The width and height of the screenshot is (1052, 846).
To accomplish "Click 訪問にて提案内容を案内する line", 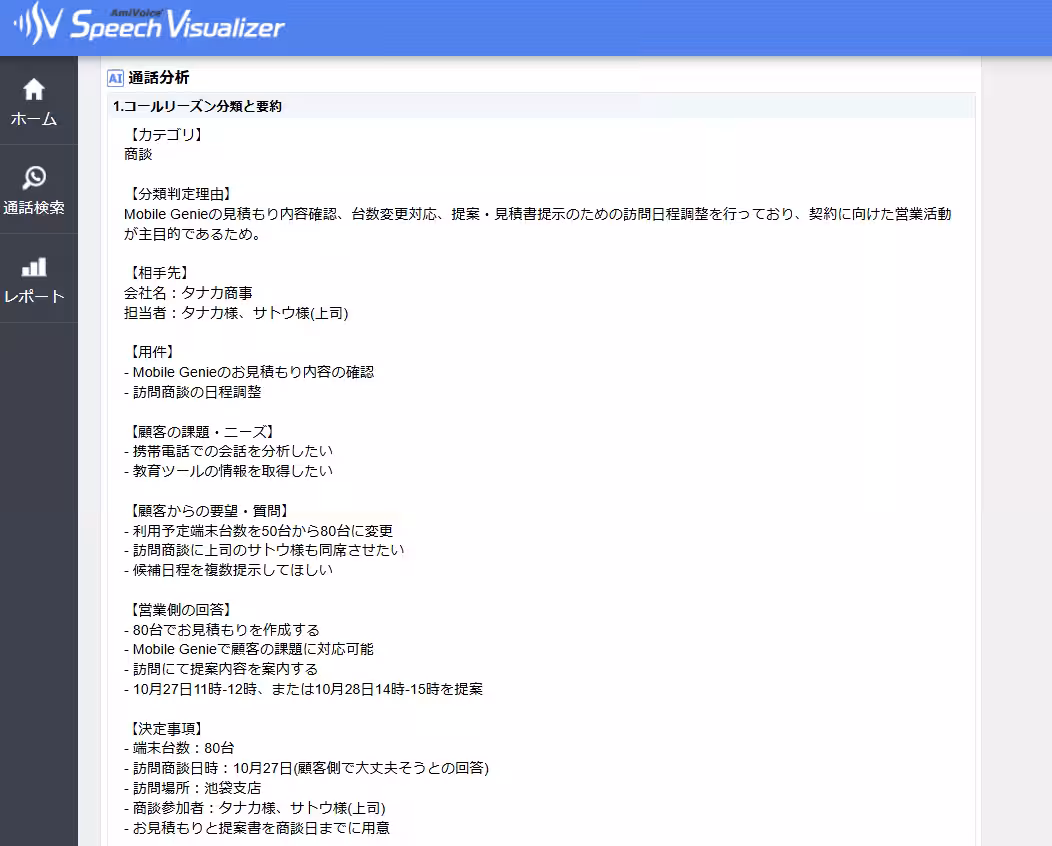I will coord(221,670).
